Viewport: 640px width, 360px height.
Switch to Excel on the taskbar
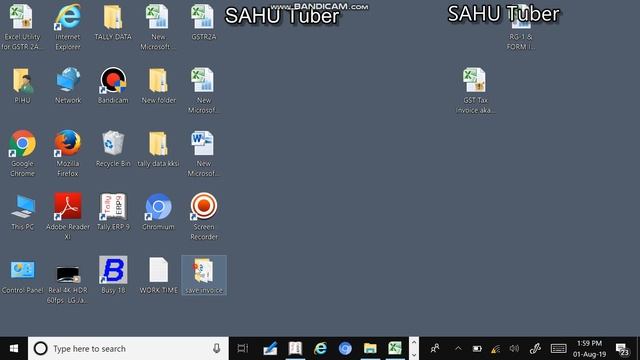point(395,349)
